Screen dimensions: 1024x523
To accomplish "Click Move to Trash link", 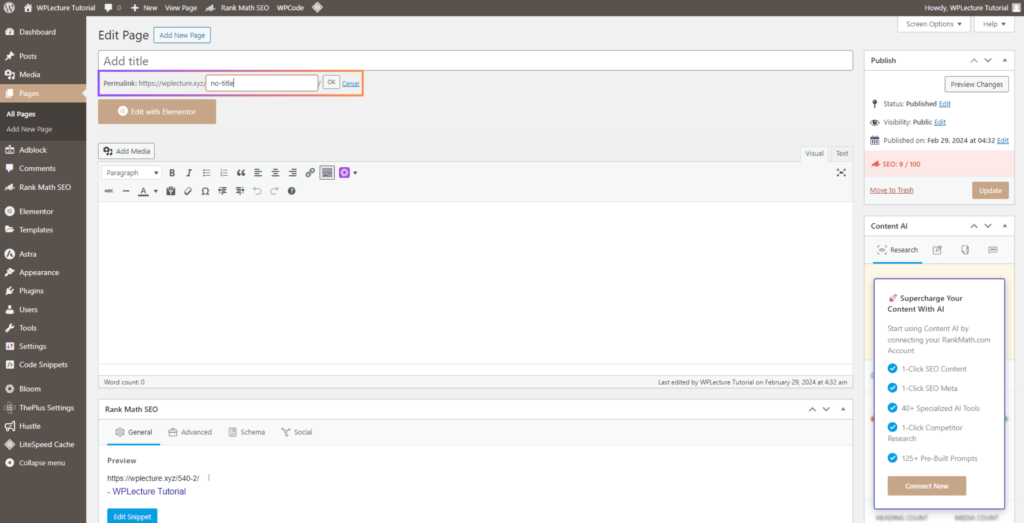I will [x=891, y=190].
